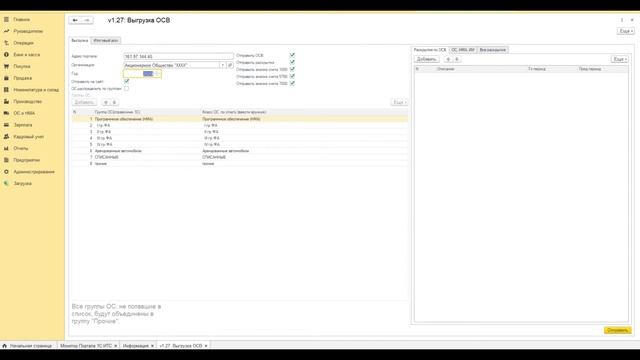Close the Информация bottom tab
This screenshot has width=640, height=360.
[152, 346]
